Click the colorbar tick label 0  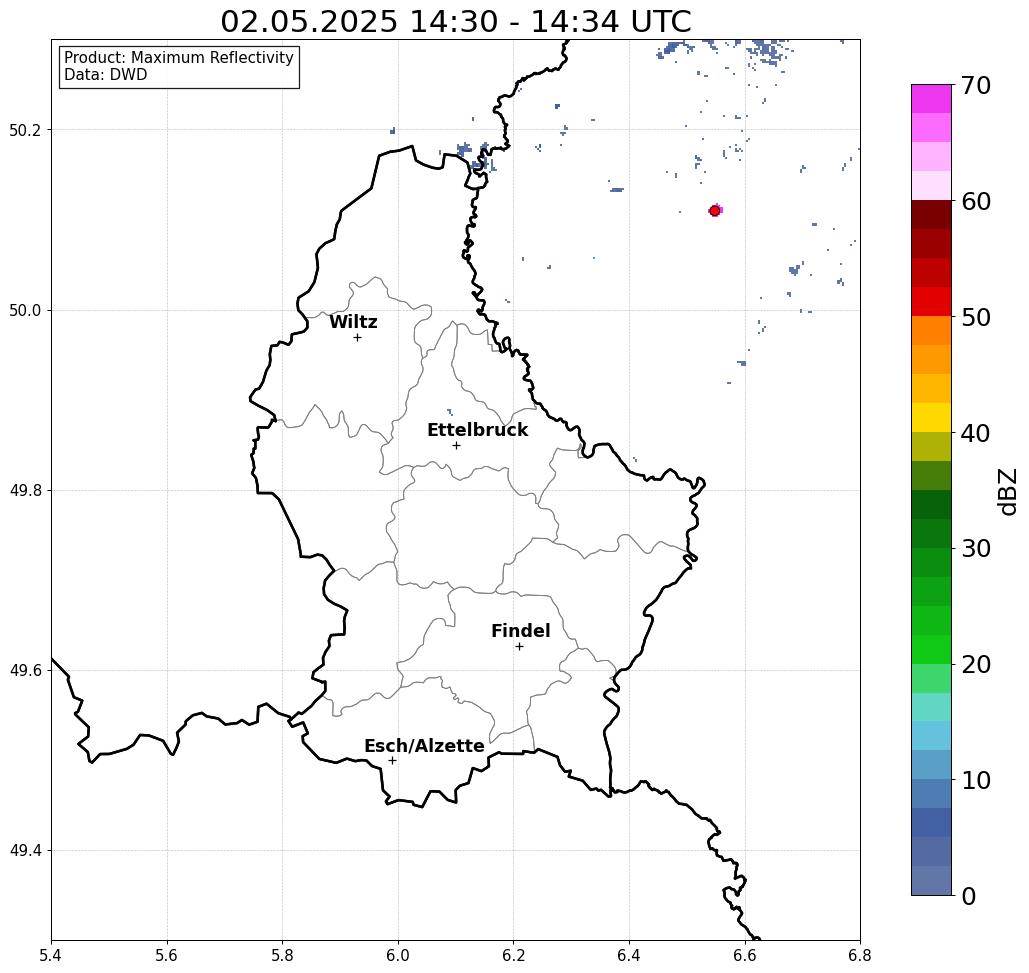(969, 896)
